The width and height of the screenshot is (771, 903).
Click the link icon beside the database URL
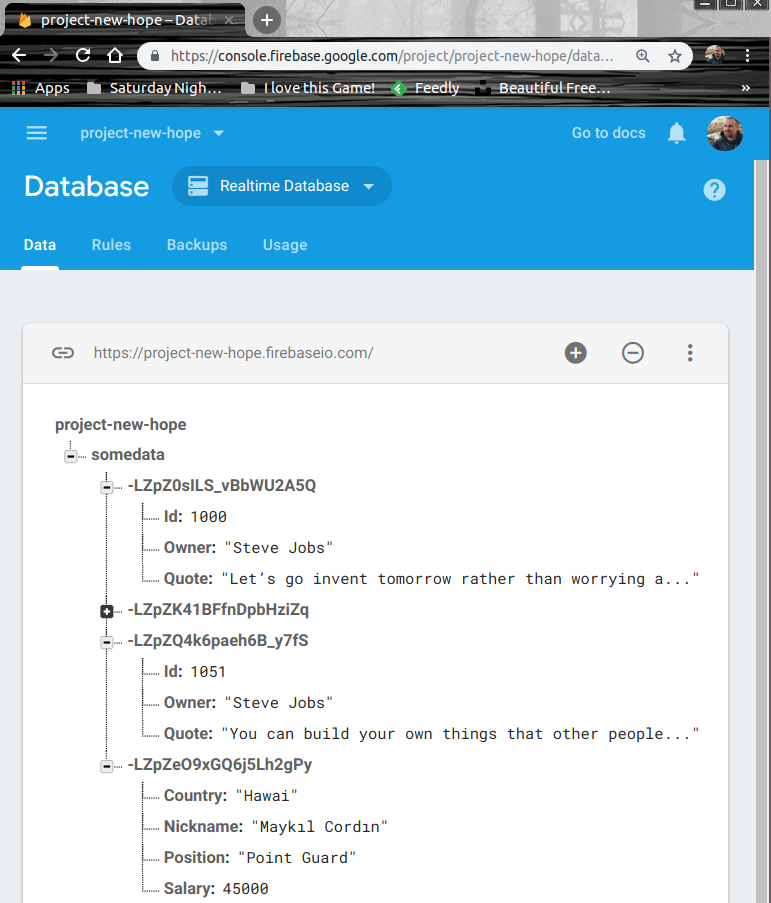63,352
